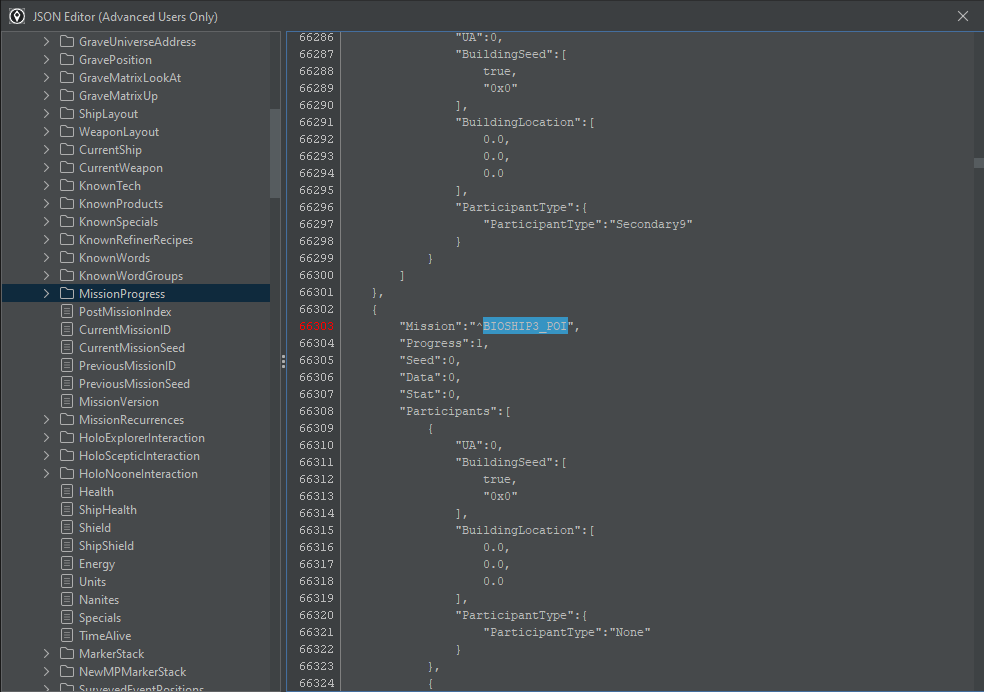Image resolution: width=984 pixels, height=692 pixels.
Task: Click the document icon beside CurrentMissionID
Action: tap(67, 329)
